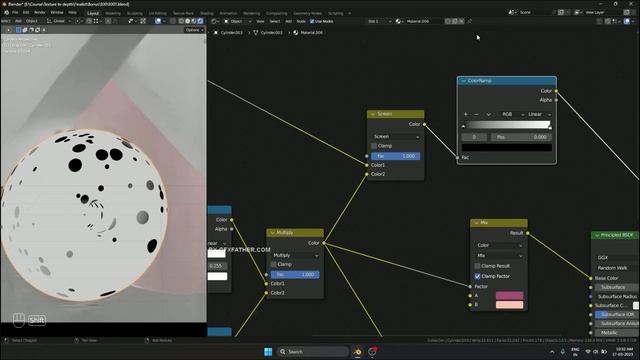Collapse the Mix node
The image size is (640, 360).
476,223
